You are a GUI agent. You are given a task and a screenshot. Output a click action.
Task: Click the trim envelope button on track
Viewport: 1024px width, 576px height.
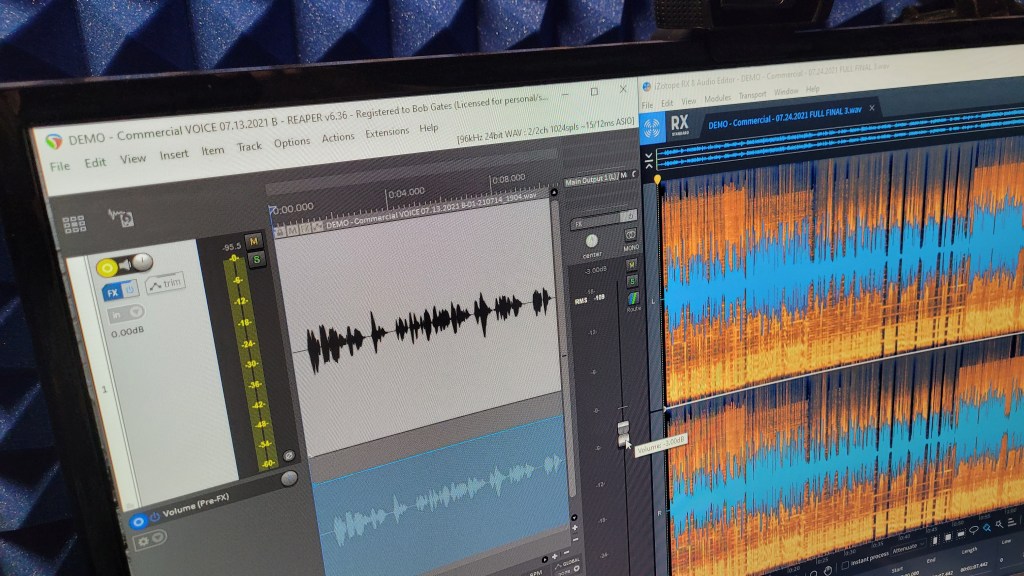[x=165, y=286]
